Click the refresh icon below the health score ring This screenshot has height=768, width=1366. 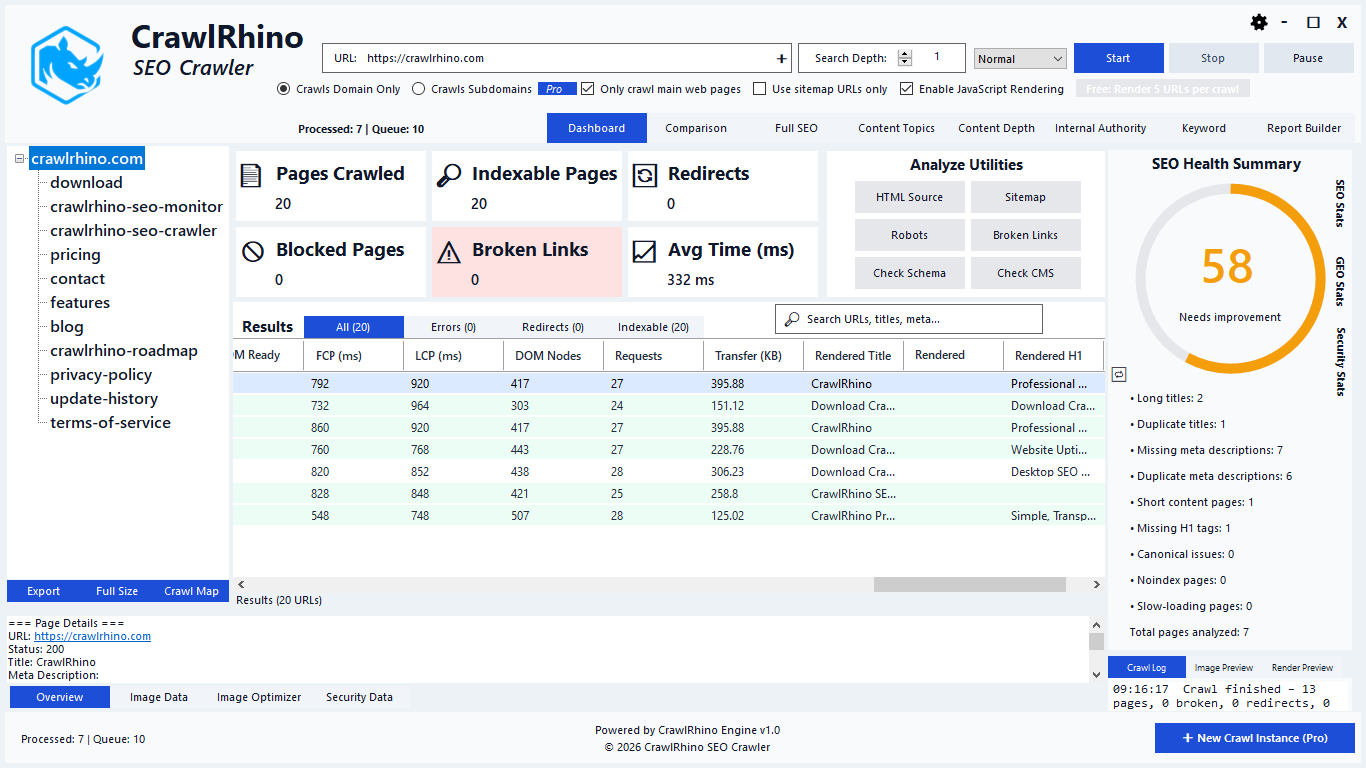[1119, 374]
